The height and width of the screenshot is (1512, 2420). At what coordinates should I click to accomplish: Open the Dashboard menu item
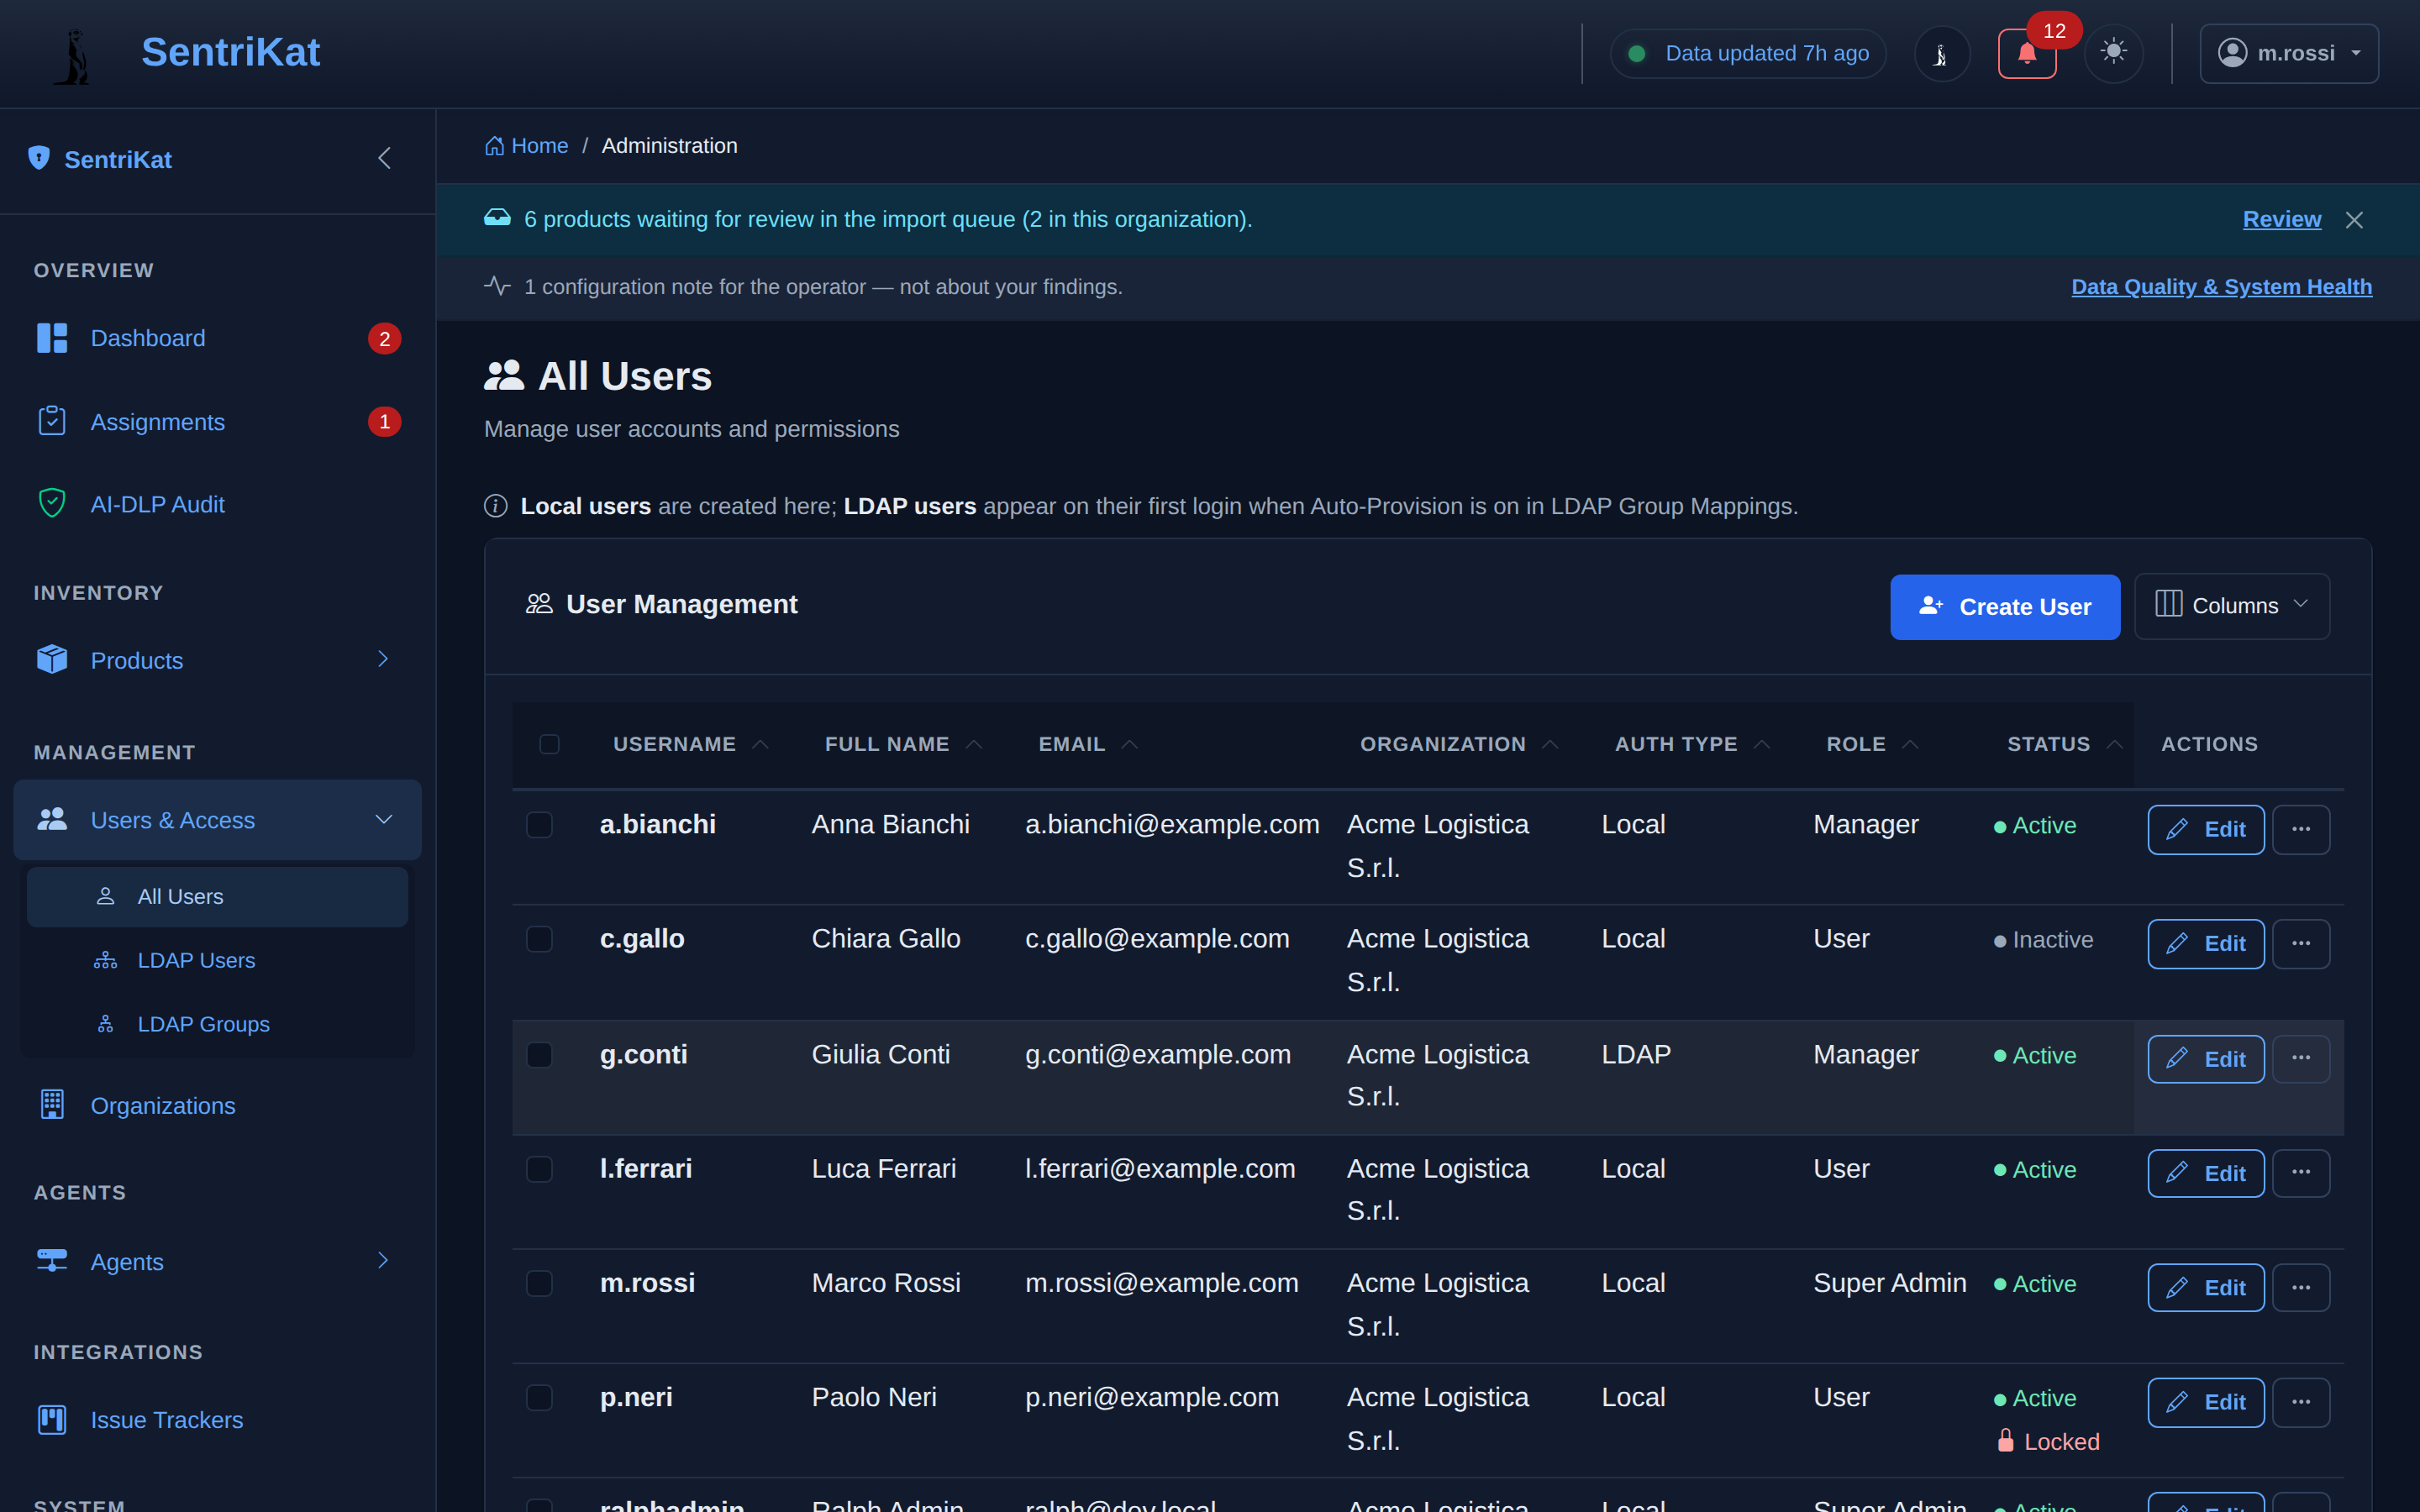click(217, 338)
